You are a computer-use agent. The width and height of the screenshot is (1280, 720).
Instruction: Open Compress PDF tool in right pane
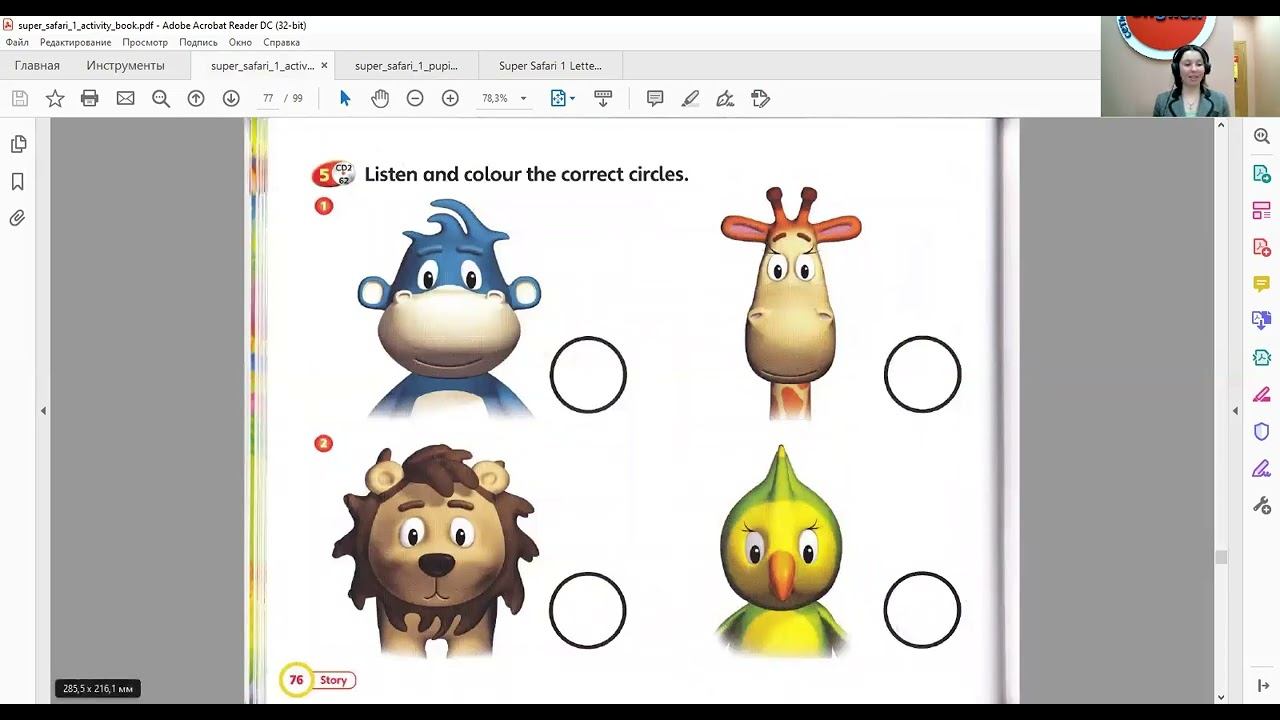(x=1262, y=357)
